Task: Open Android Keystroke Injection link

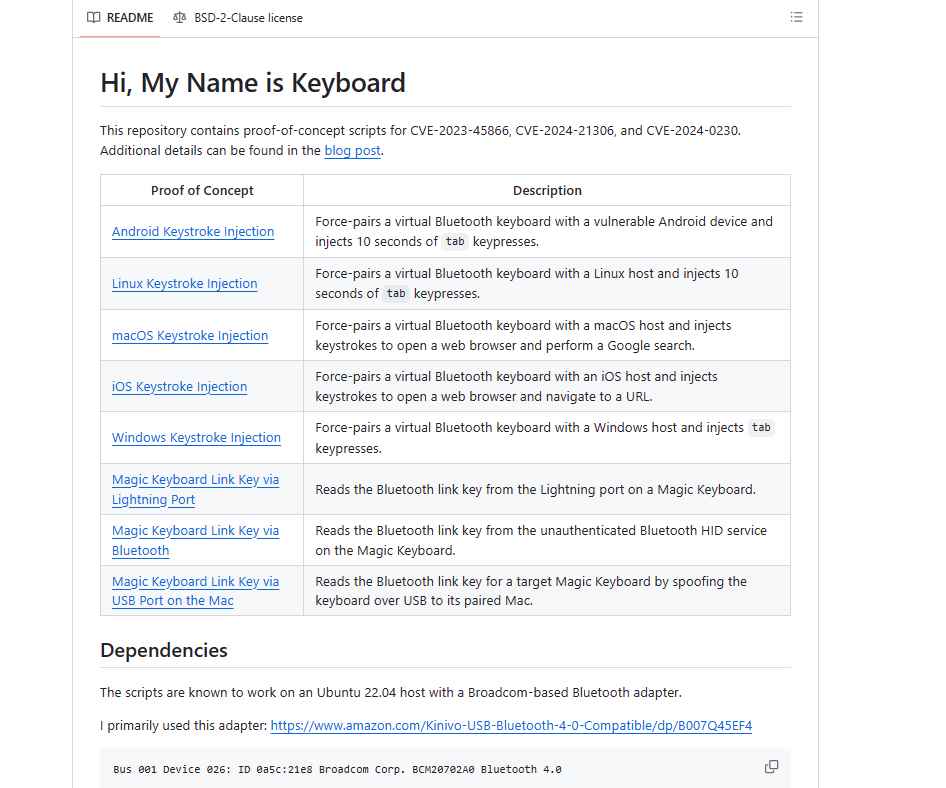Action: point(192,231)
